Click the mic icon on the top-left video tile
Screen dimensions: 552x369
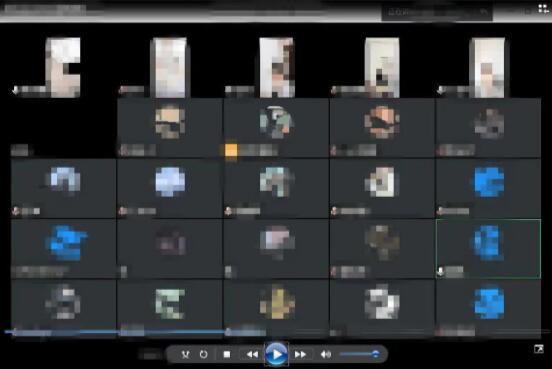pos(15,90)
